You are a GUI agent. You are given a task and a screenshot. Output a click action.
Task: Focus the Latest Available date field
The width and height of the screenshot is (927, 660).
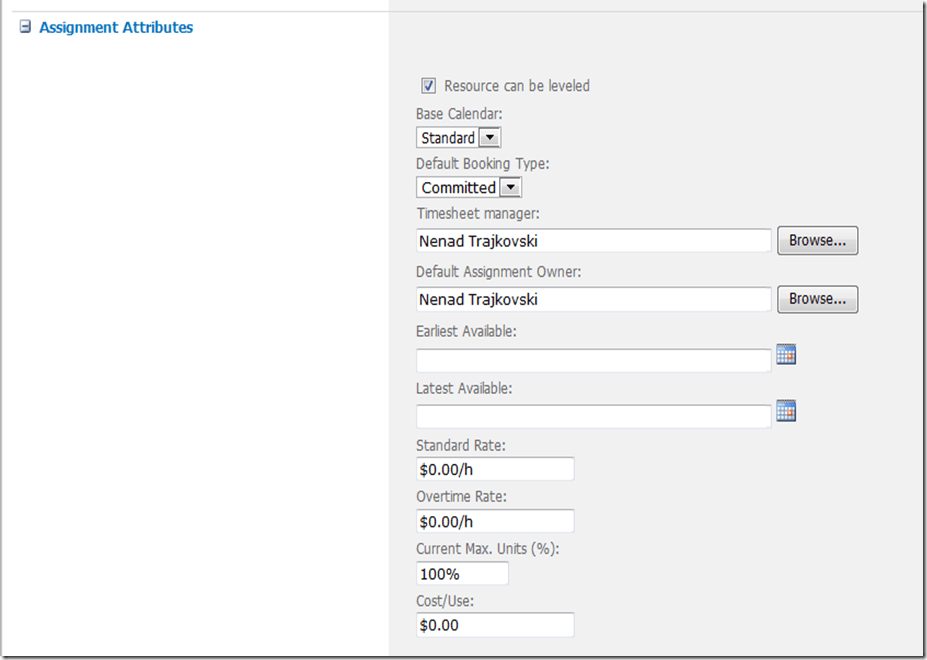pyautogui.click(x=593, y=416)
